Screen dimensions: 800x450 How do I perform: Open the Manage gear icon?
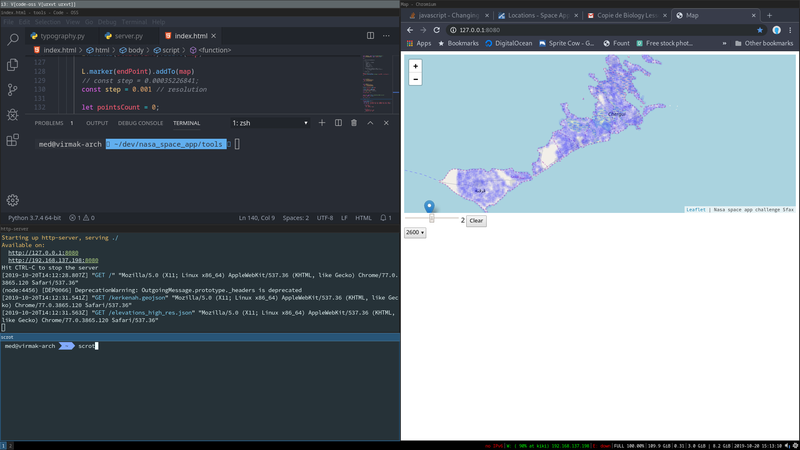[x=13, y=201]
